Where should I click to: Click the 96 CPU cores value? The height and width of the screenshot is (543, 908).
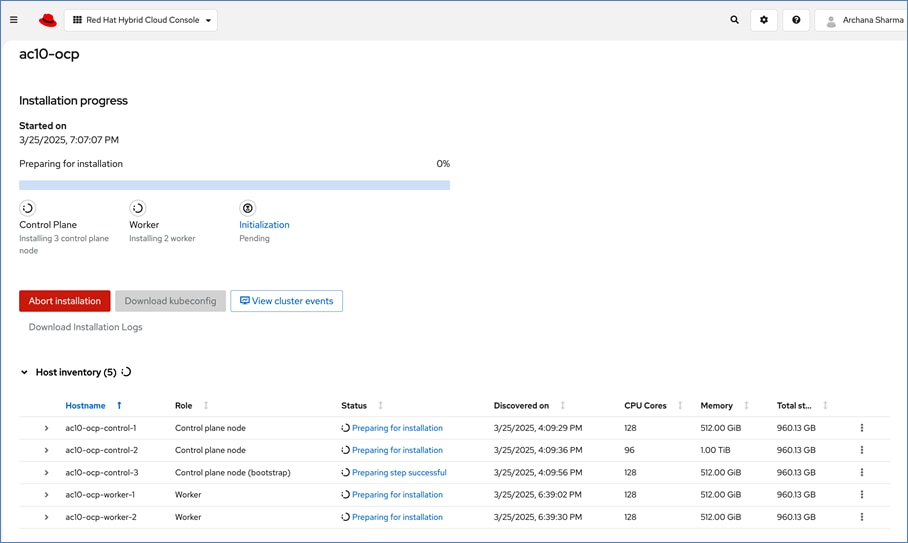[629, 450]
